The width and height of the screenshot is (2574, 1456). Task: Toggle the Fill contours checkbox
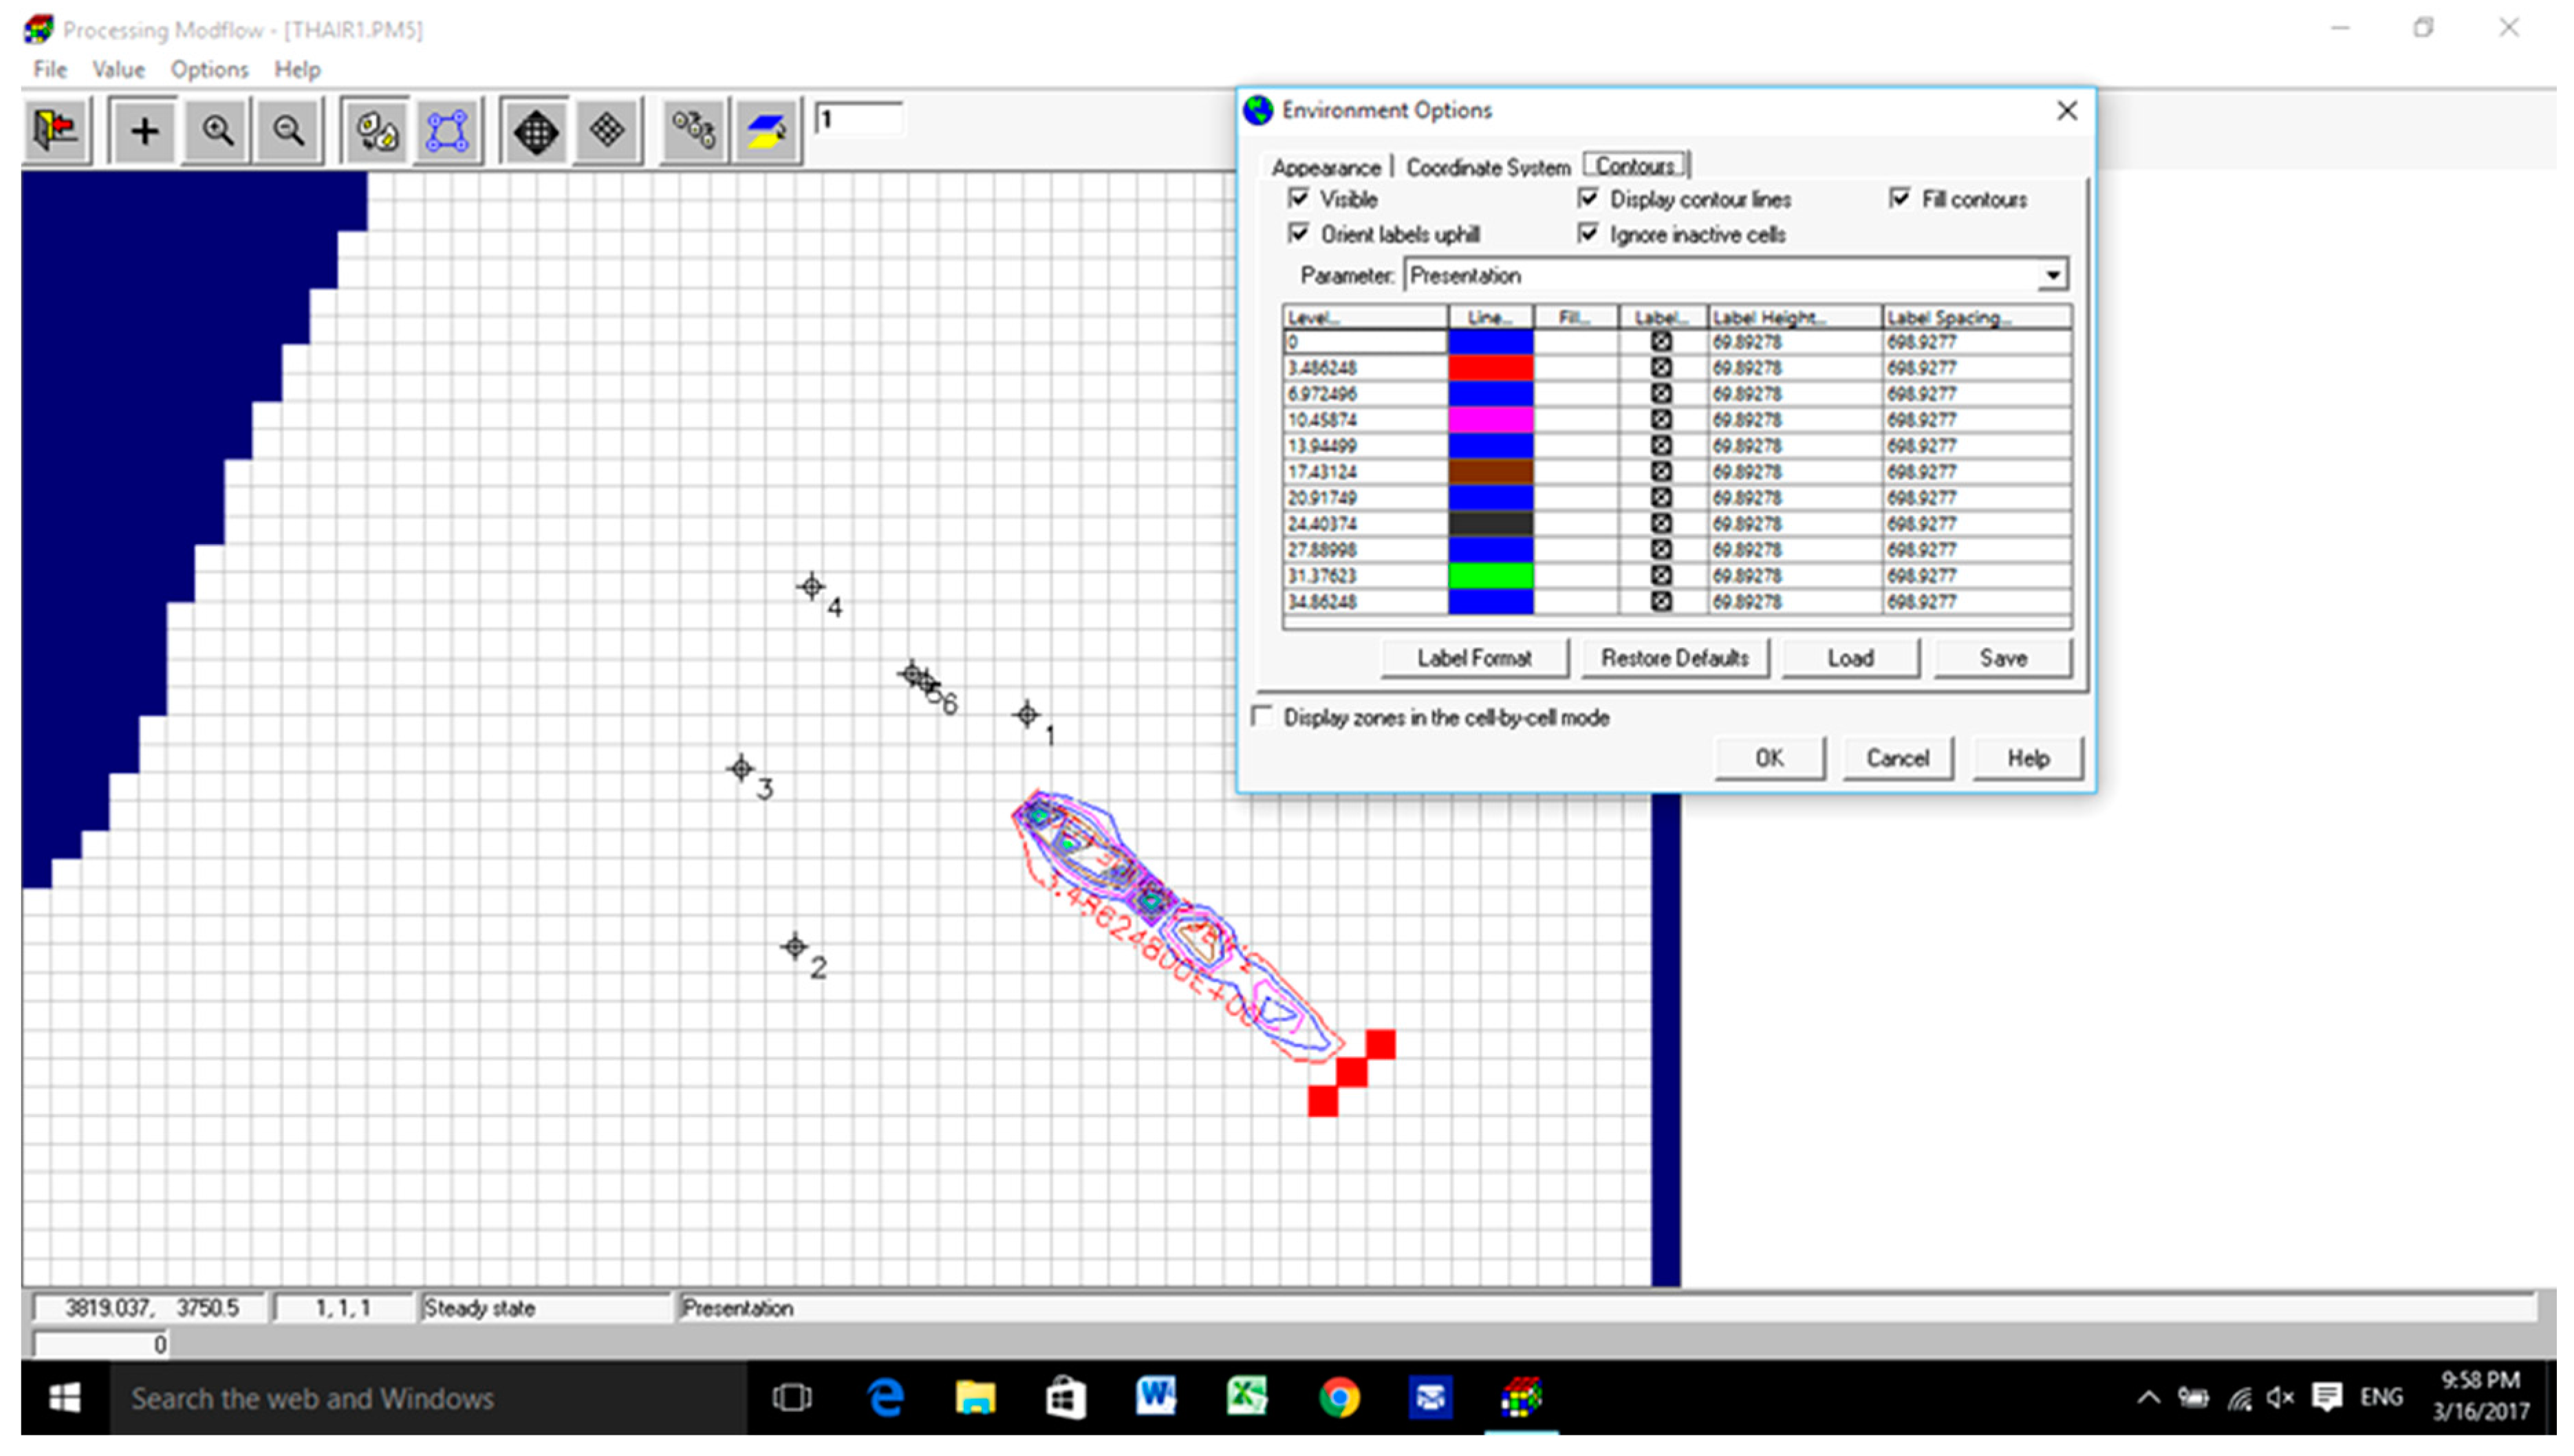tap(1899, 198)
